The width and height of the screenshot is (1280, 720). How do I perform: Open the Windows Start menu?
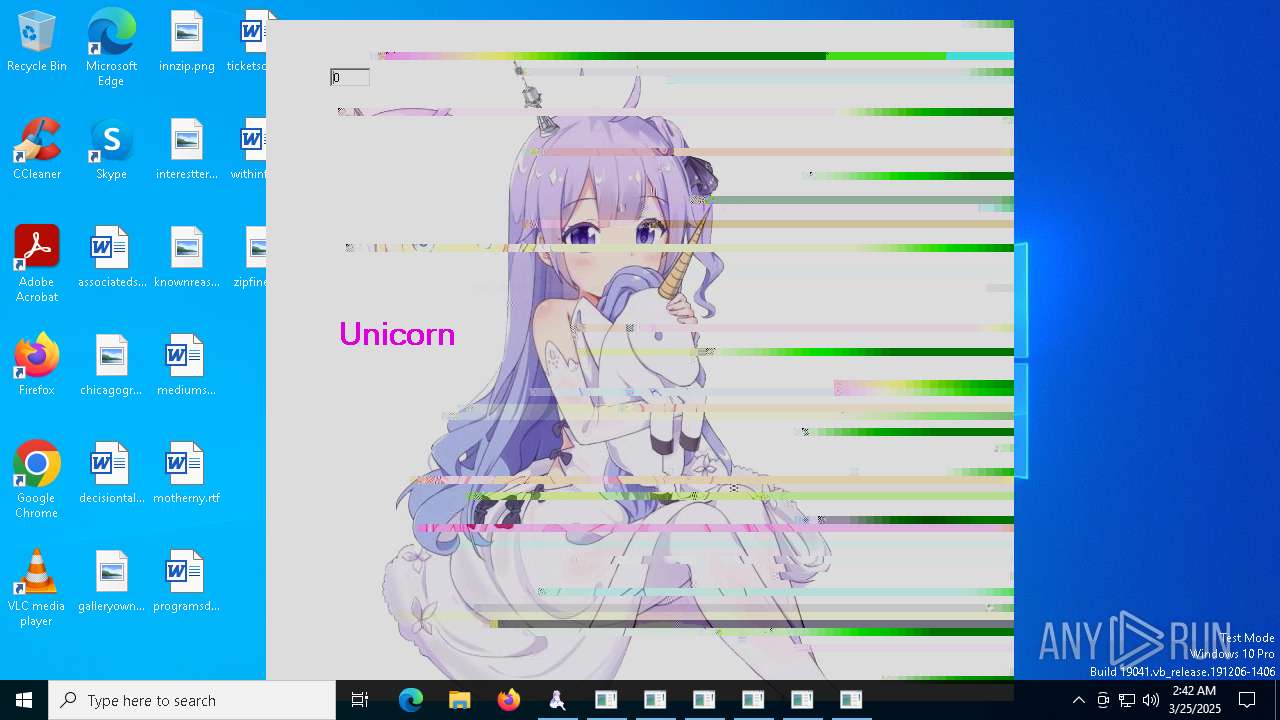coord(24,700)
